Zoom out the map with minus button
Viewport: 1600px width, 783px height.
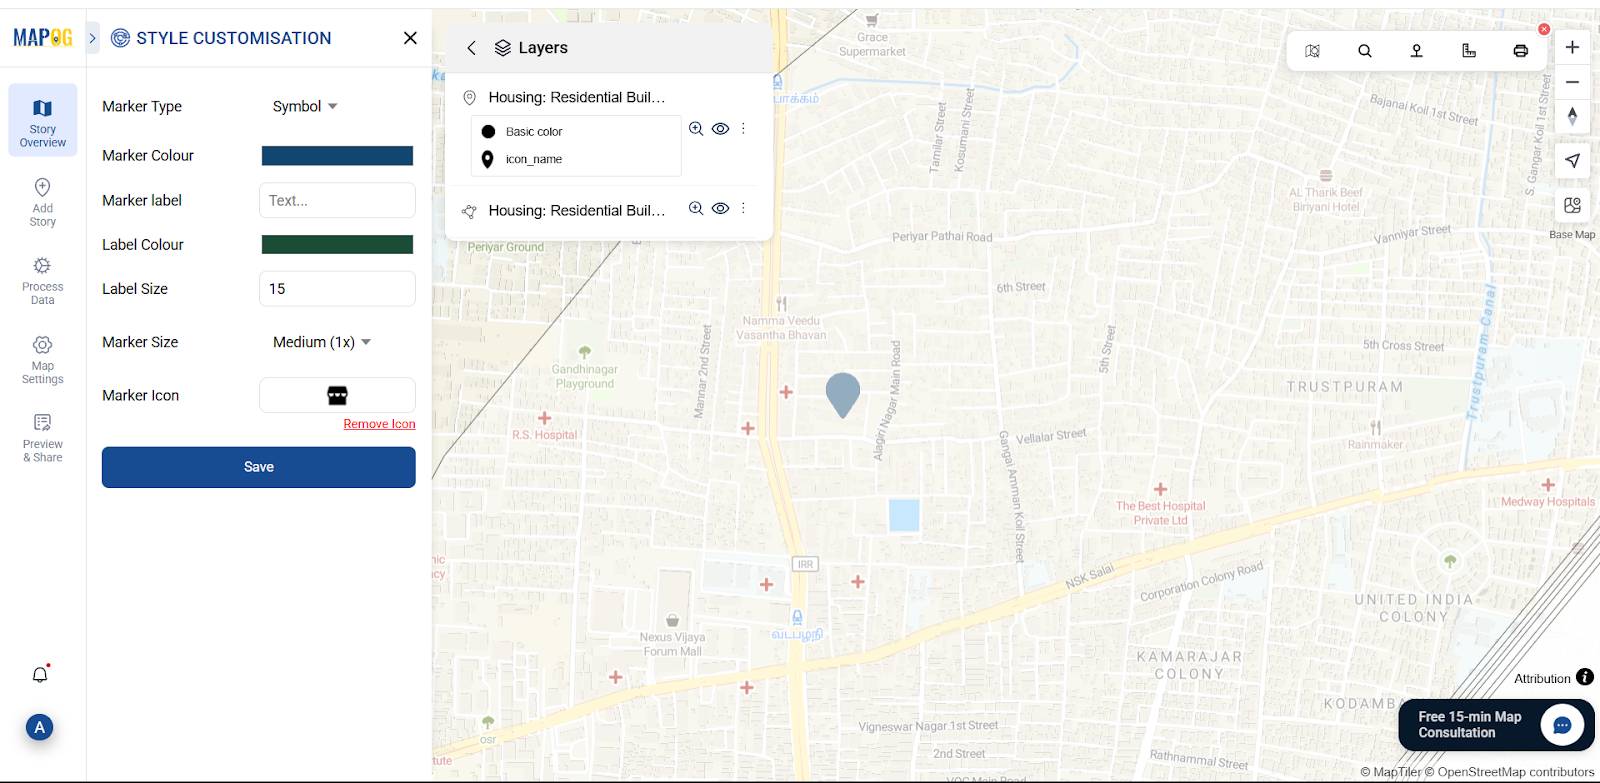point(1572,82)
